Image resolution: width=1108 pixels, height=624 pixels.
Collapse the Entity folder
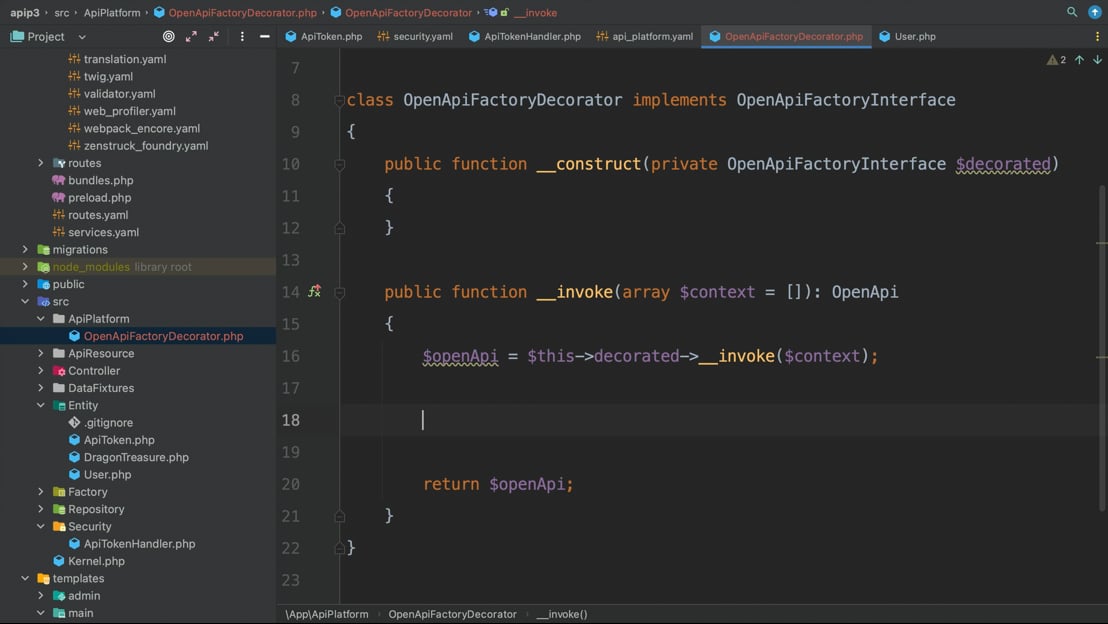coord(40,406)
